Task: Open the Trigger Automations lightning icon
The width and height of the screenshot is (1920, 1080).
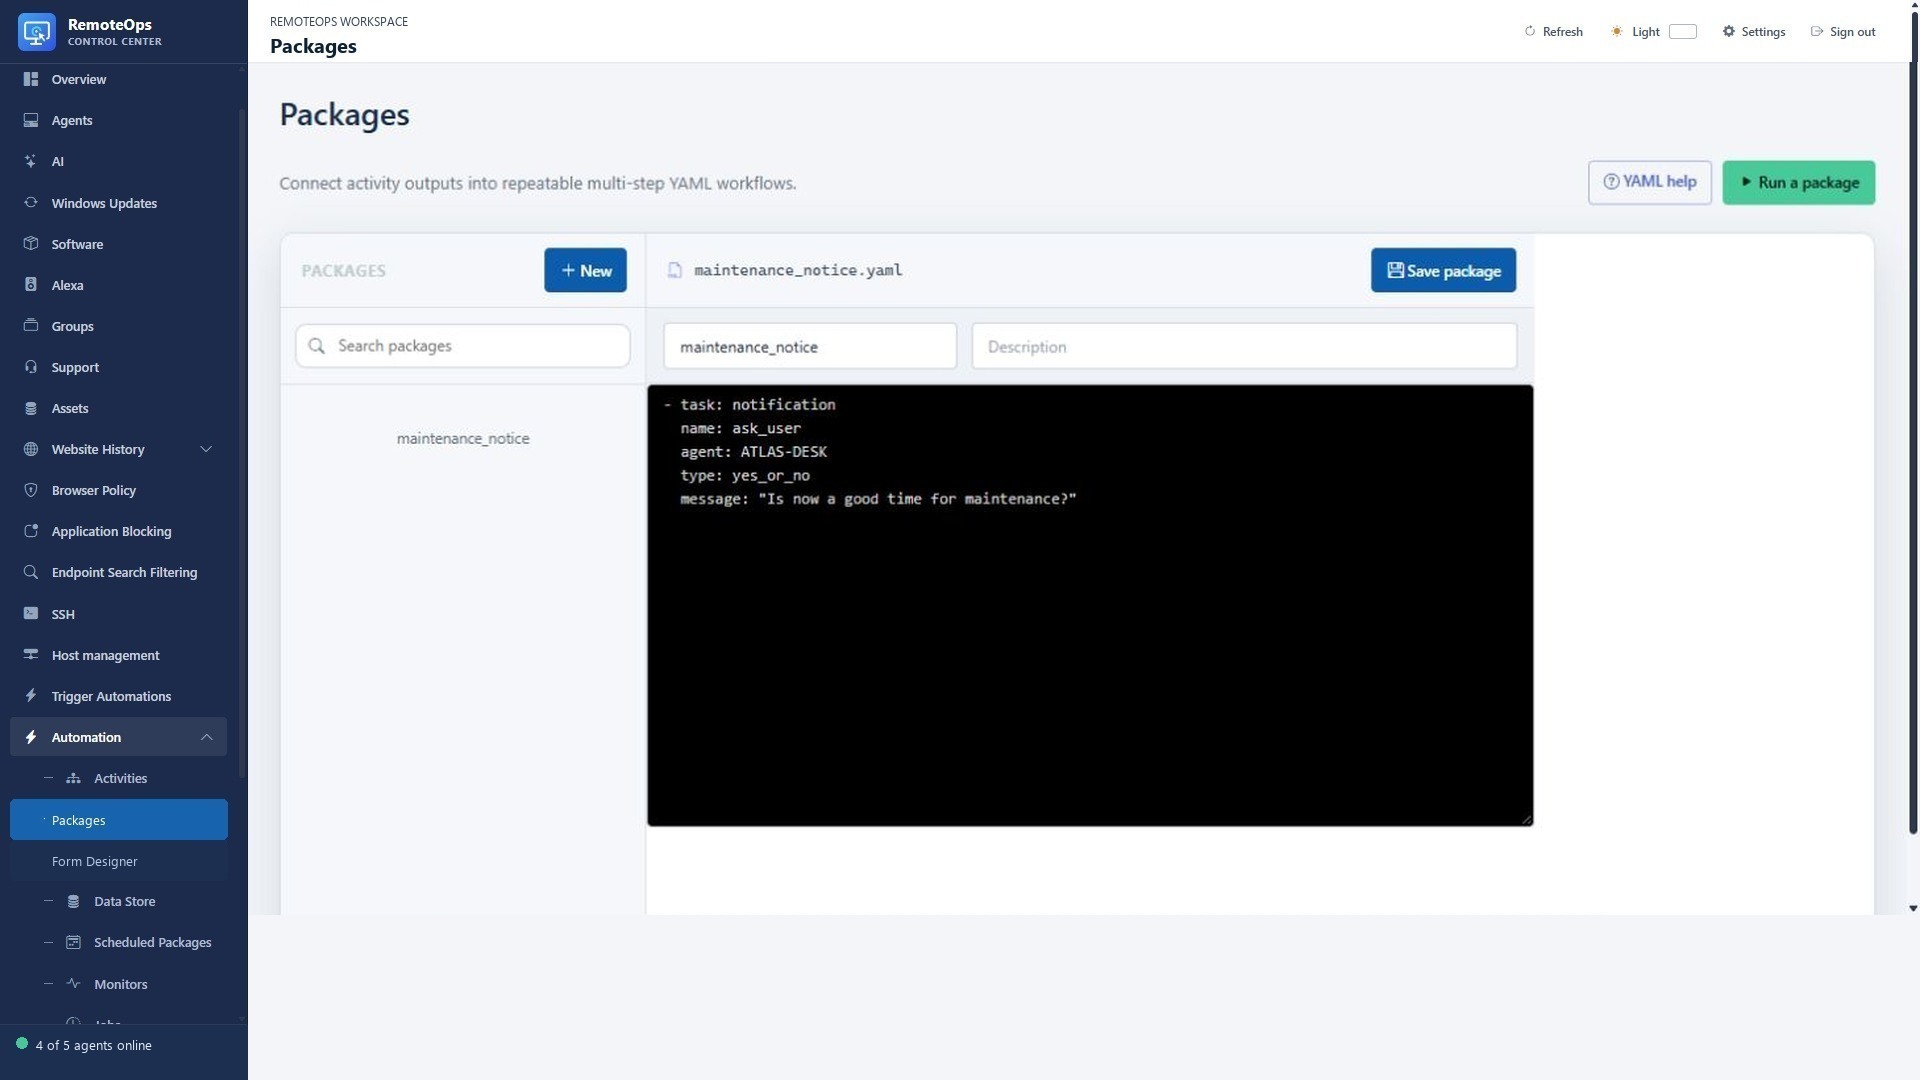Action: coord(31,696)
